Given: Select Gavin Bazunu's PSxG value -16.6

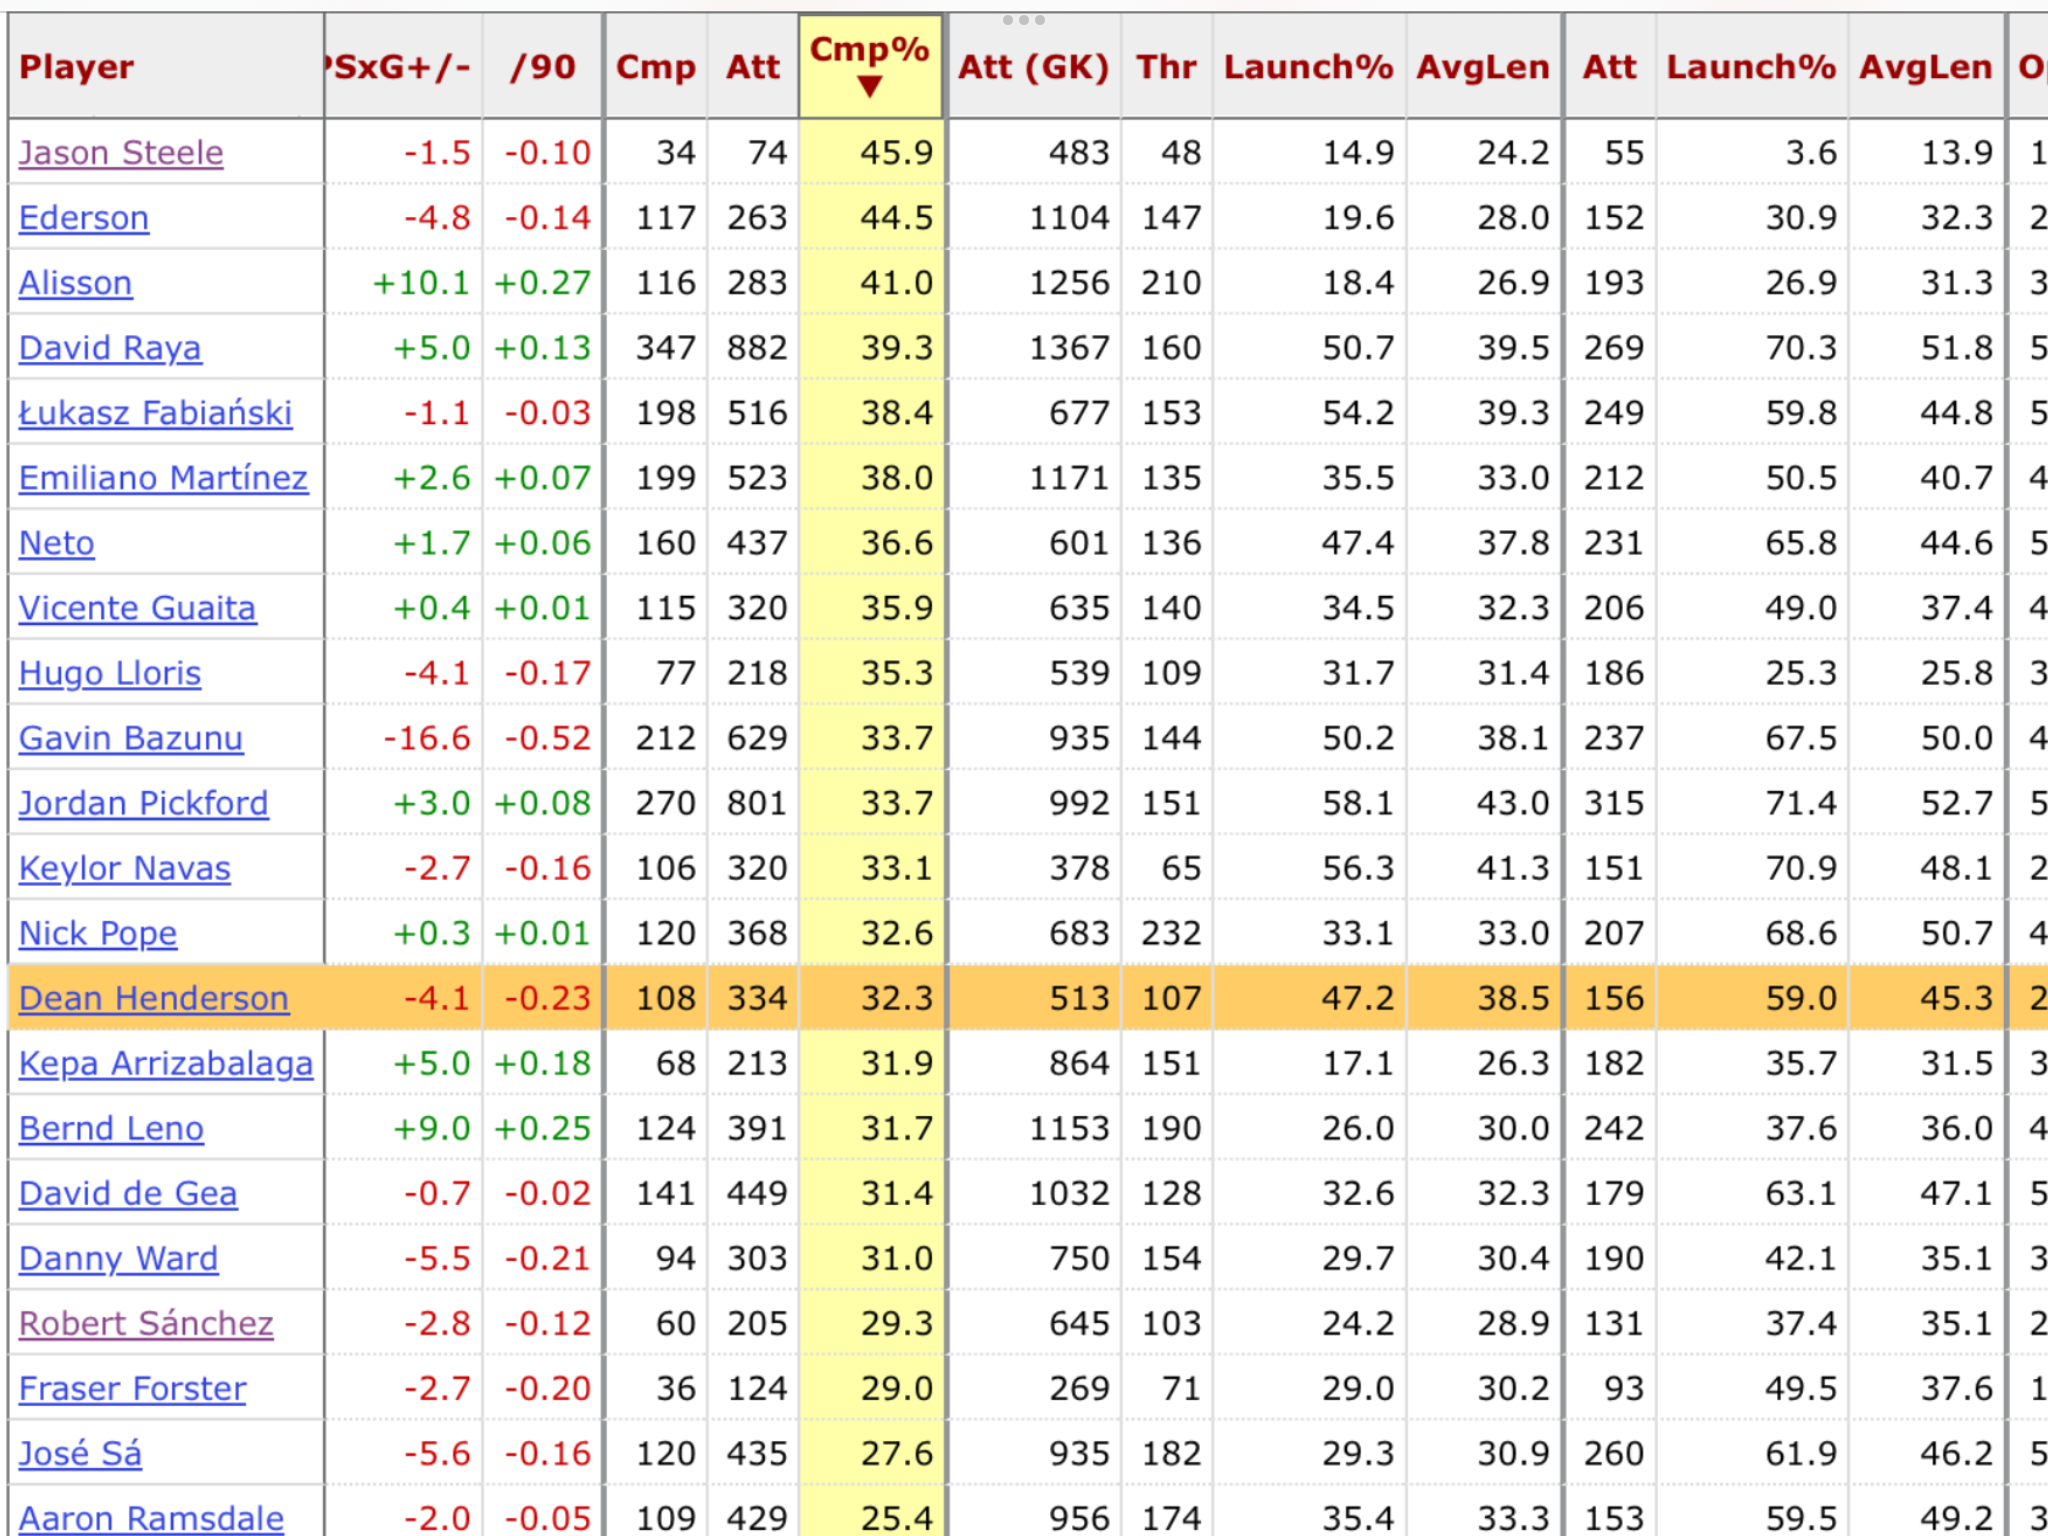Looking at the screenshot, I should tap(427, 738).
